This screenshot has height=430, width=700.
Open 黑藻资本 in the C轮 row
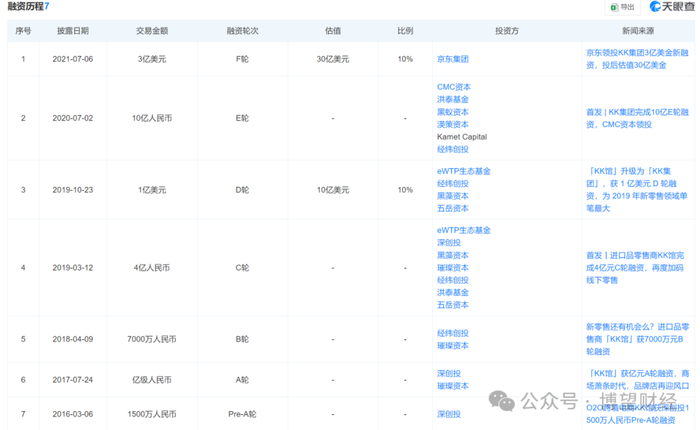click(x=453, y=255)
